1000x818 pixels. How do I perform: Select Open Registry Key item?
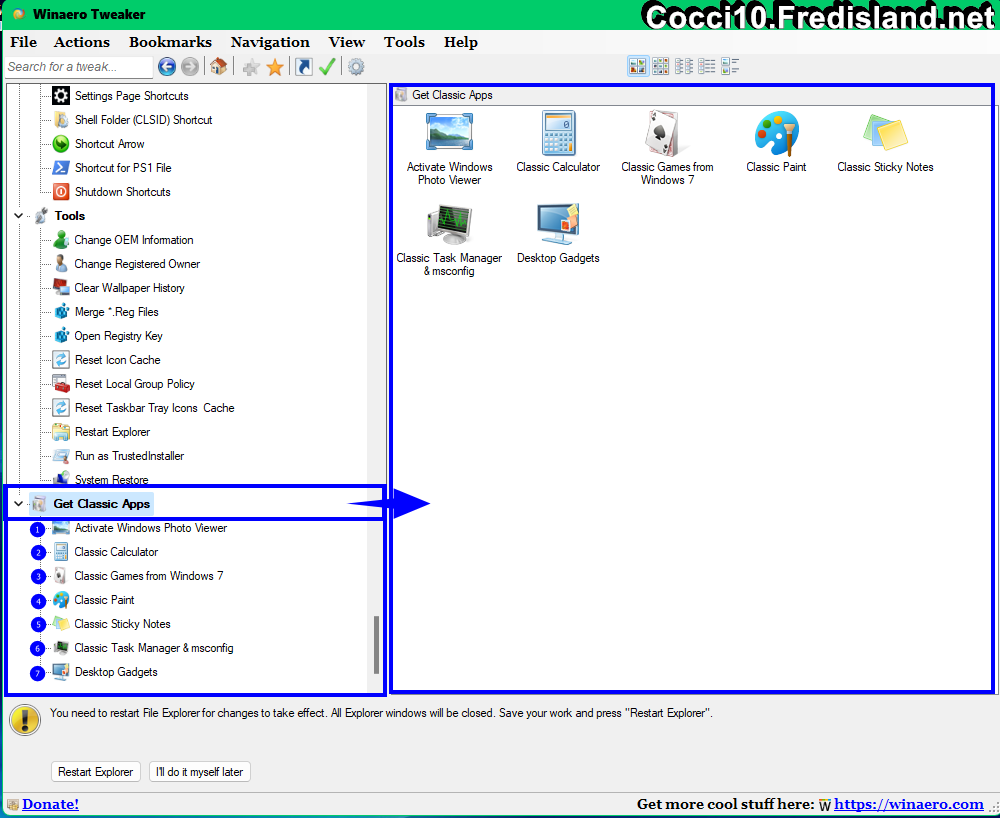(119, 336)
